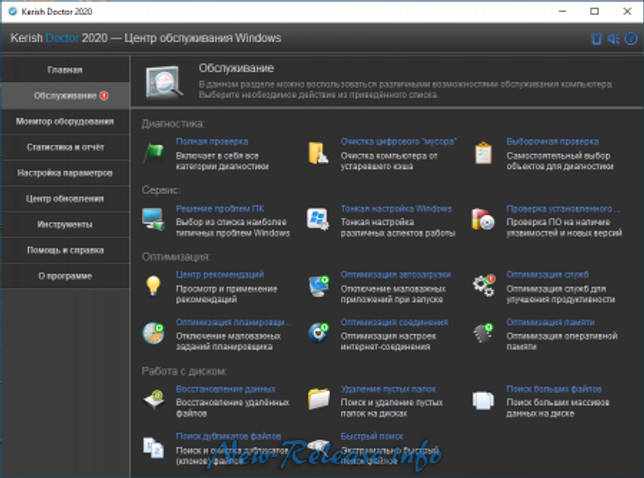Select Настройка параметров in sidebar
644x478 pixels.
pos(65,173)
